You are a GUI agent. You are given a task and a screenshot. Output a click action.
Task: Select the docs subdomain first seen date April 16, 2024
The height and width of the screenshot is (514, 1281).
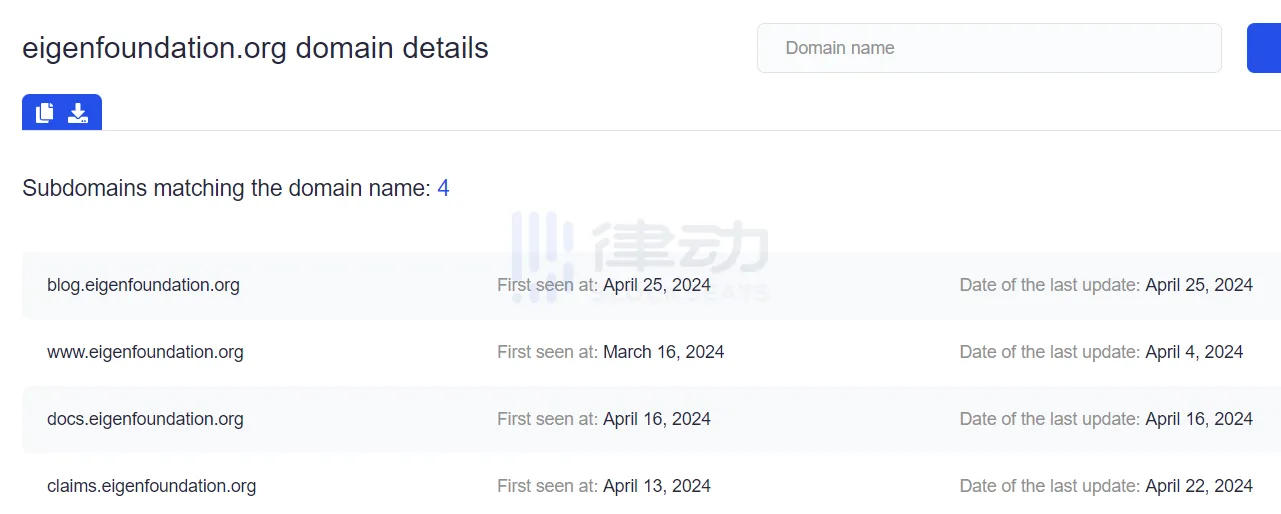[x=657, y=419]
